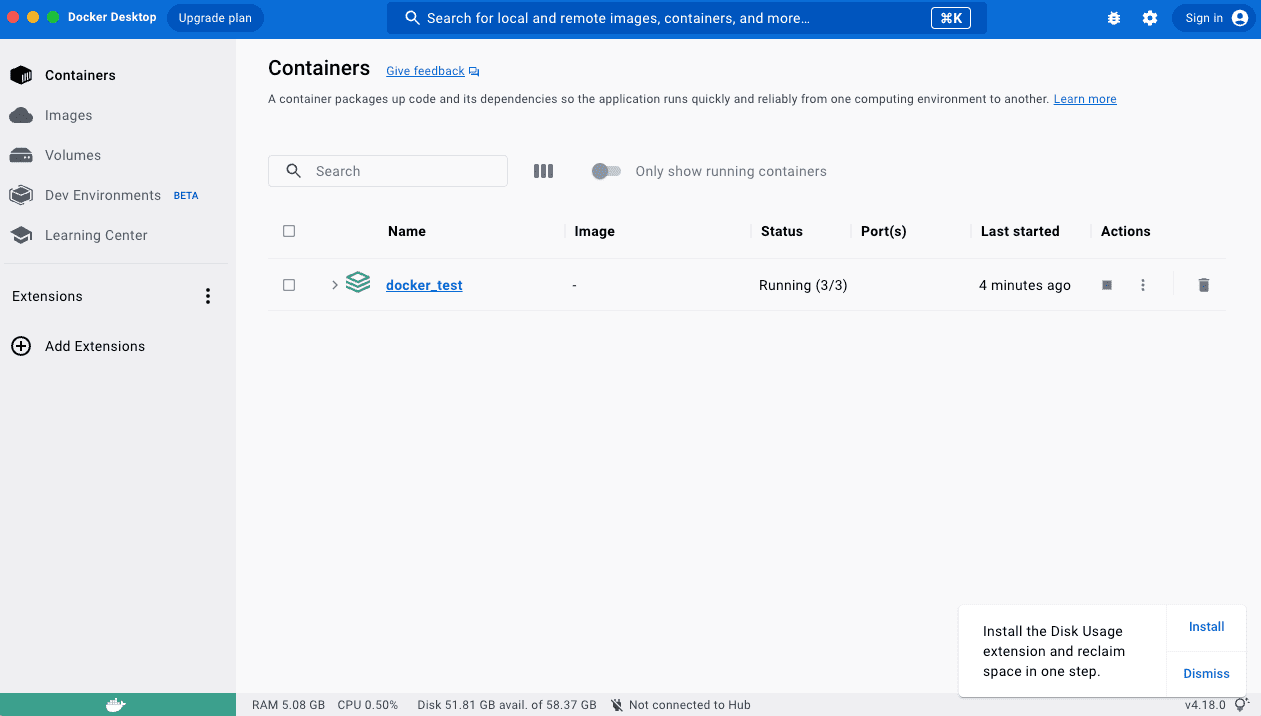The width and height of the screenshot is (1261, 716).
Task: Expand the docker_test compose stack
Action: point(335,285)
